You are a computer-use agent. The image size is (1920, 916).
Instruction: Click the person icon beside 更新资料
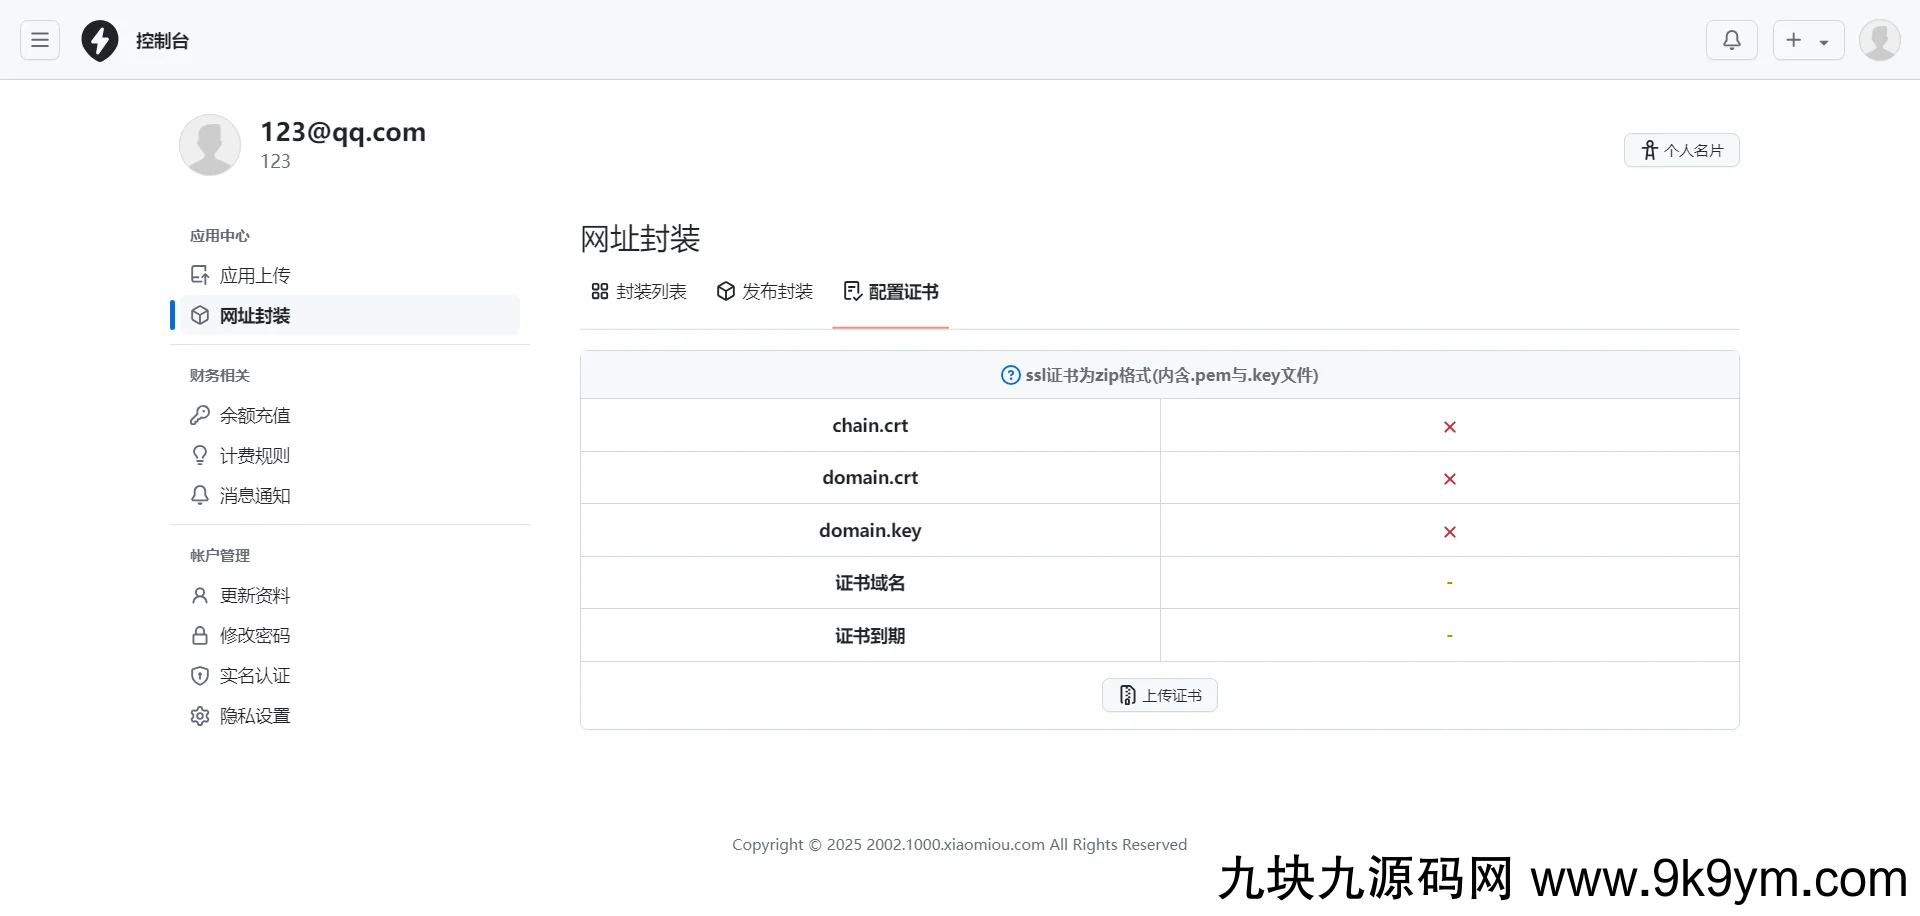point(200,595)
